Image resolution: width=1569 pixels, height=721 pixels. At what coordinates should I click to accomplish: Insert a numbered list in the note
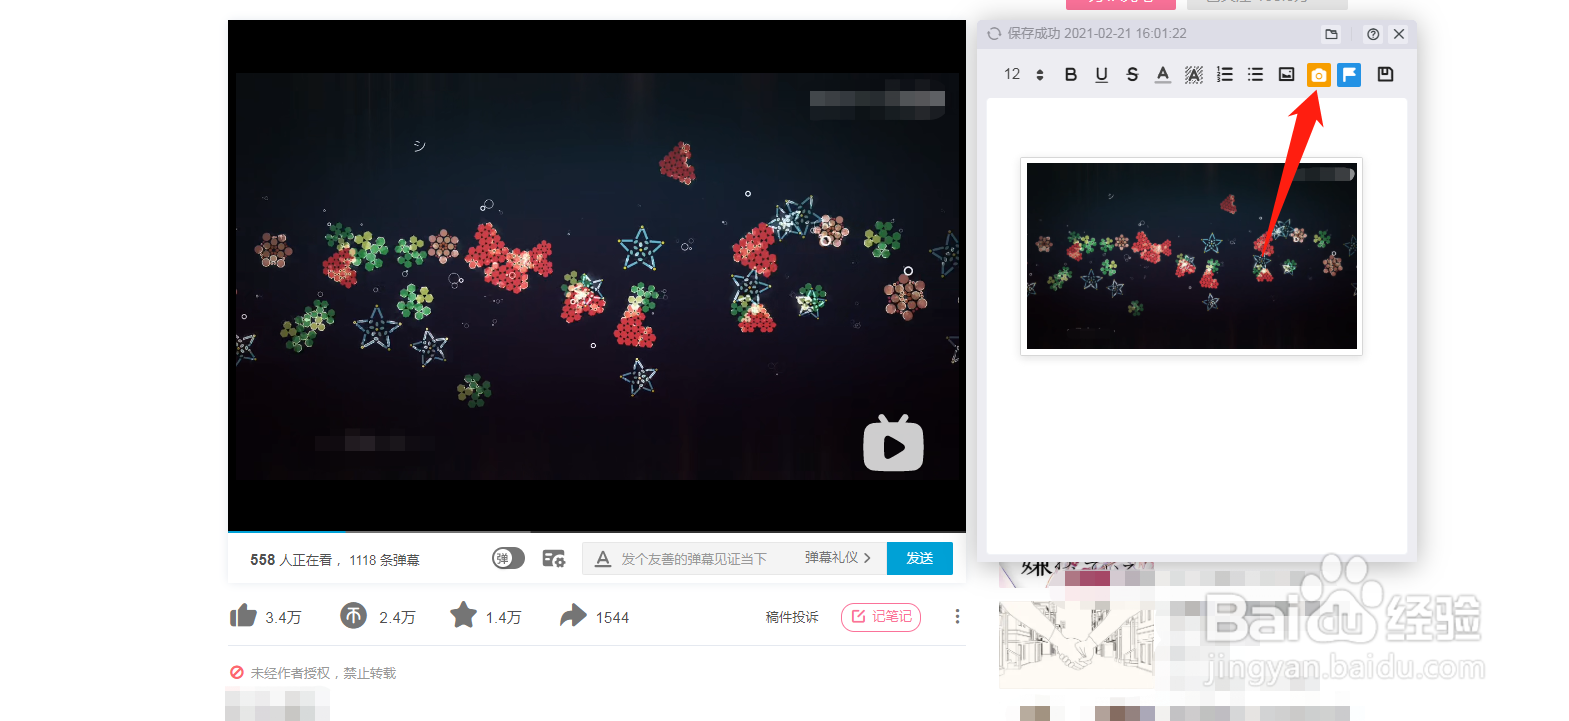point(1225,75)
